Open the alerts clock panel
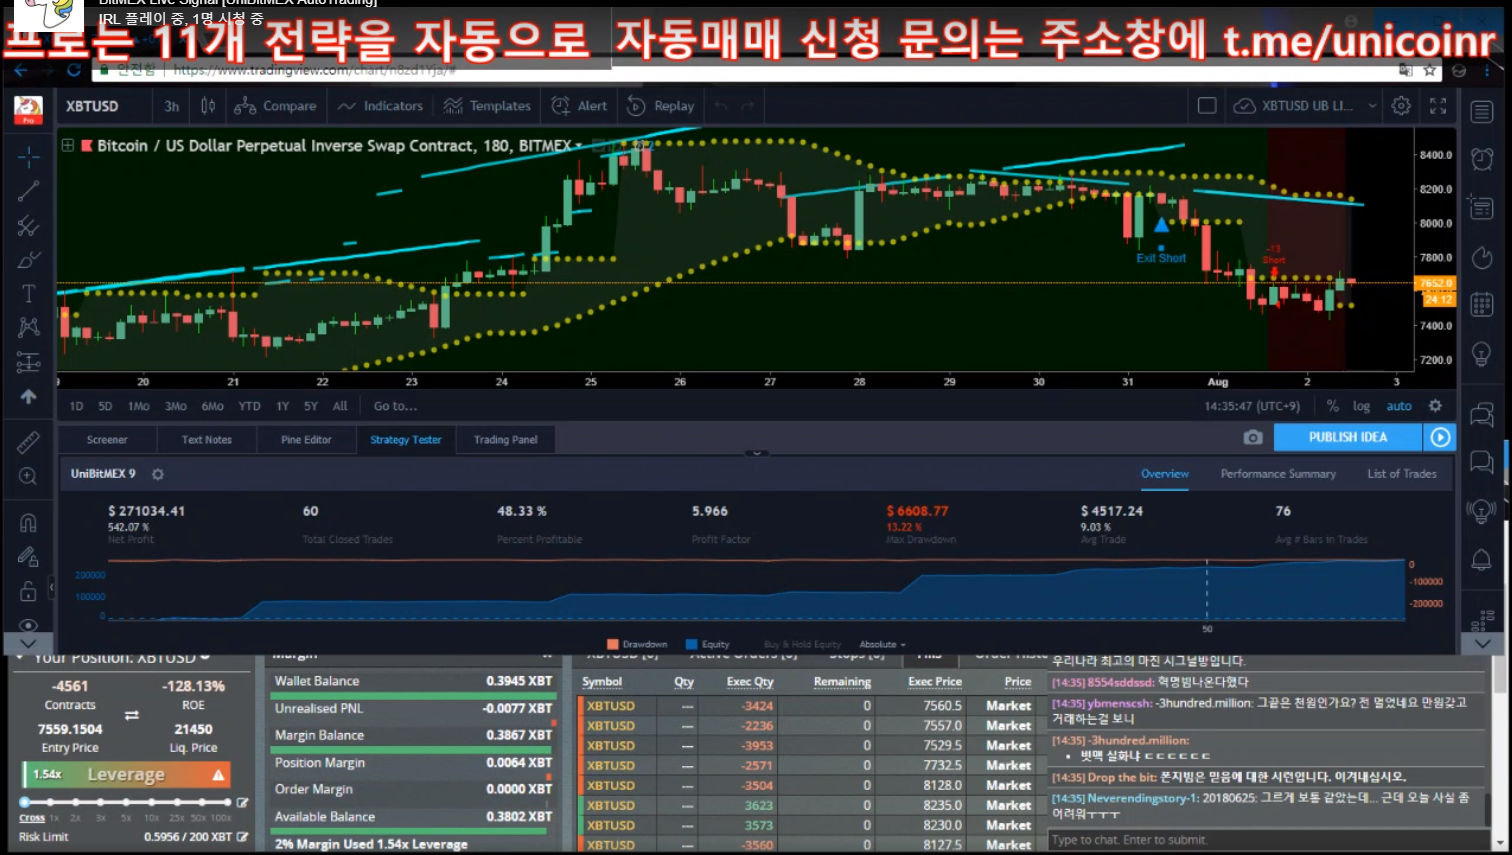The width and height of the screenshot is (1512, 855). (x=1482, y=158)
